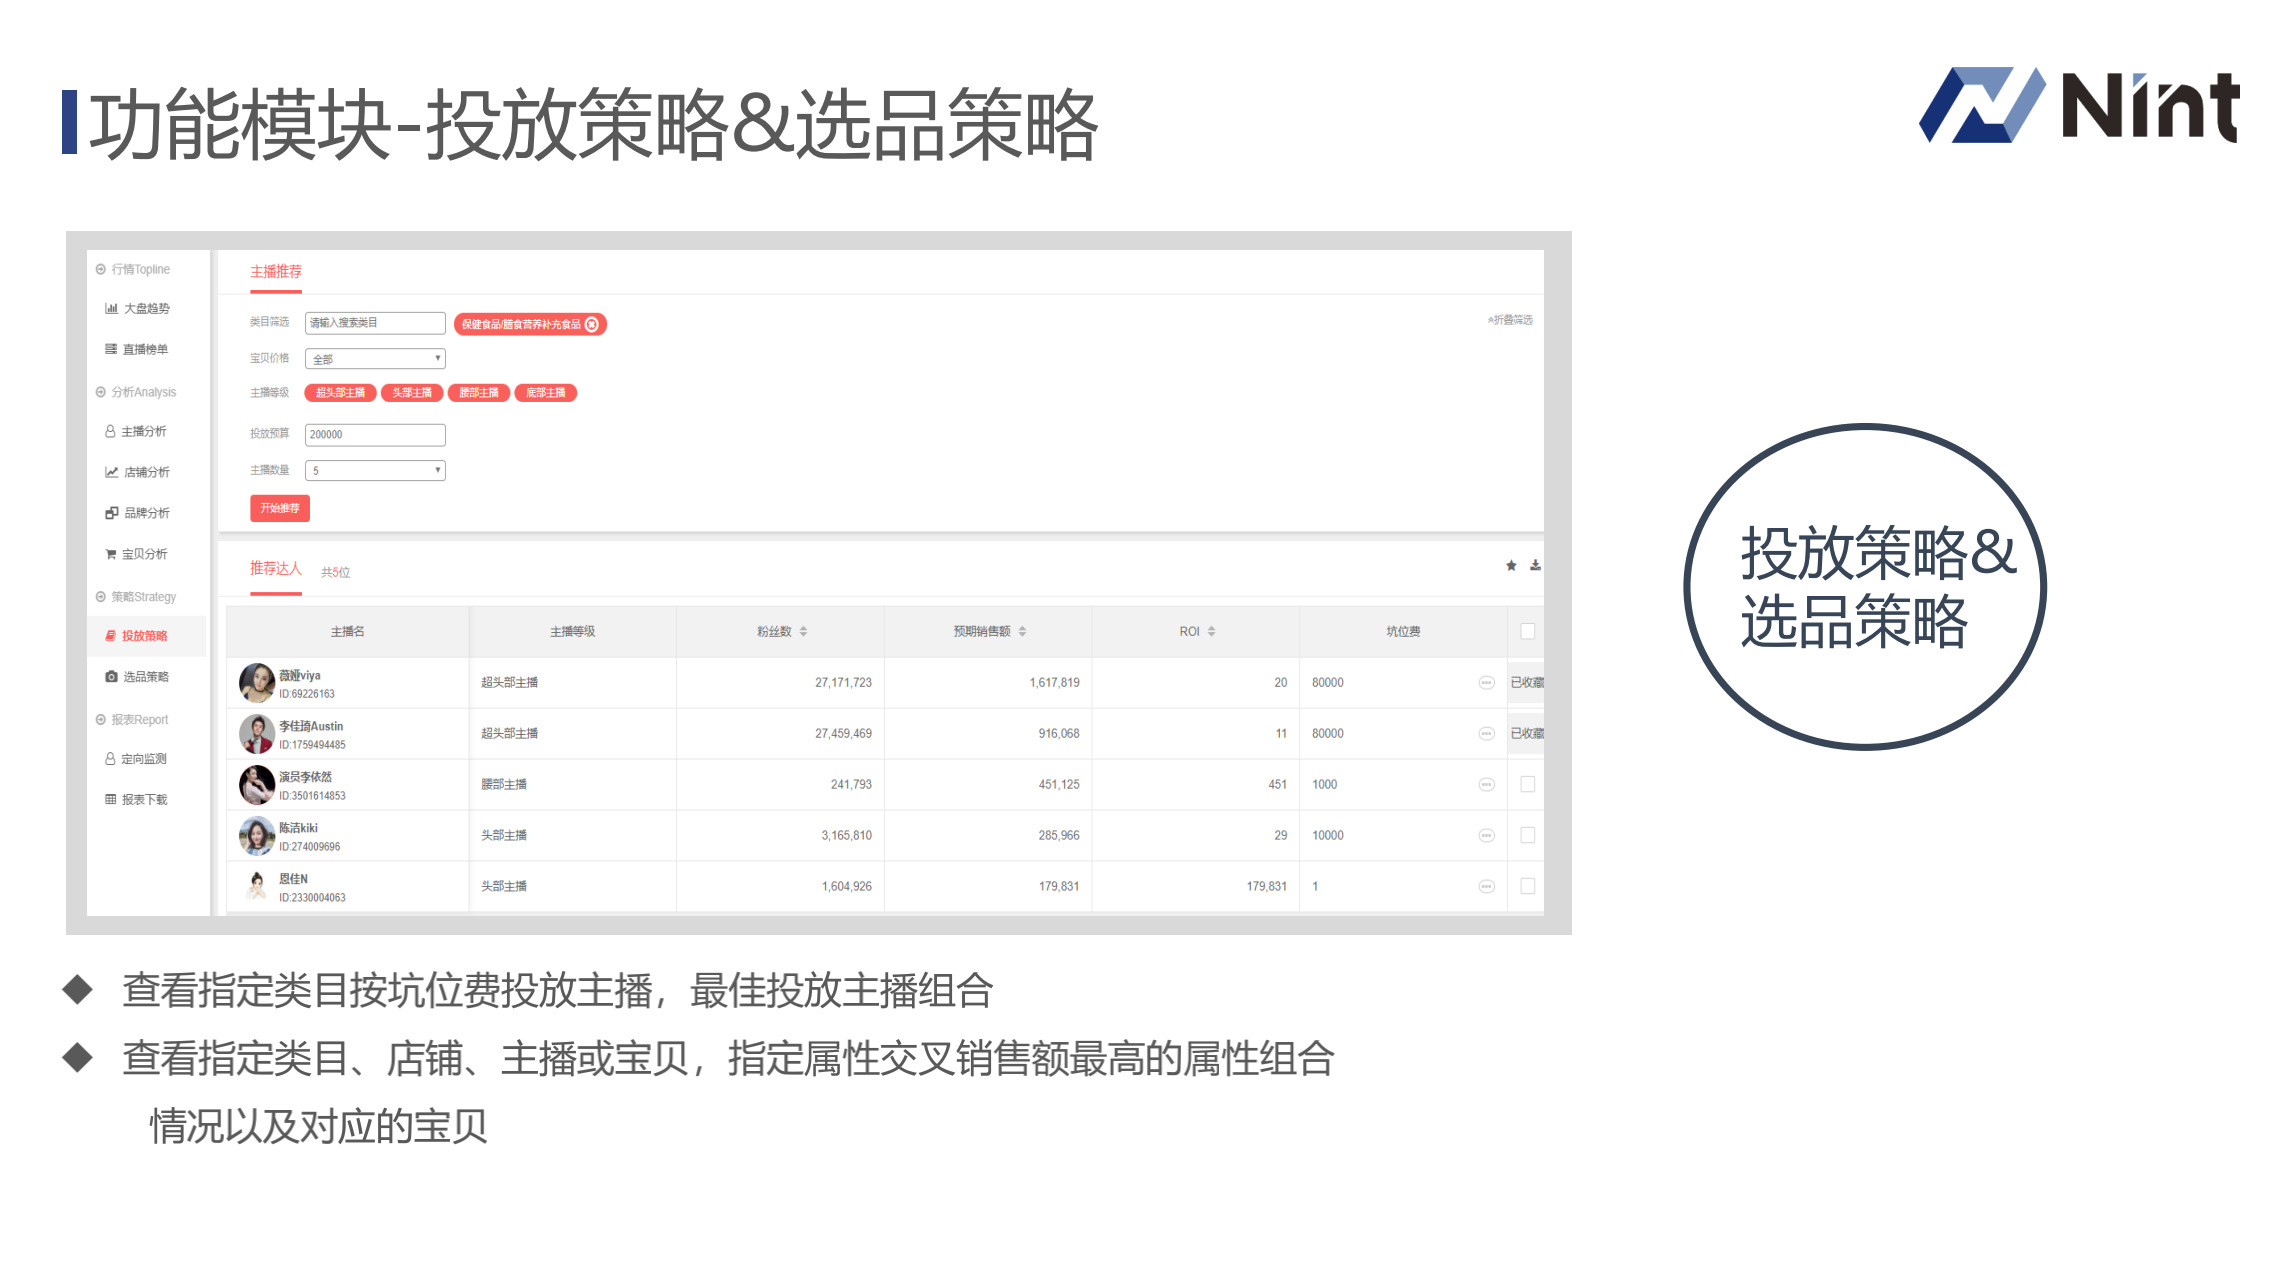2275x1280 pixels.
Task: Click the star favorite icon above table
Action: click(1511, 566)
